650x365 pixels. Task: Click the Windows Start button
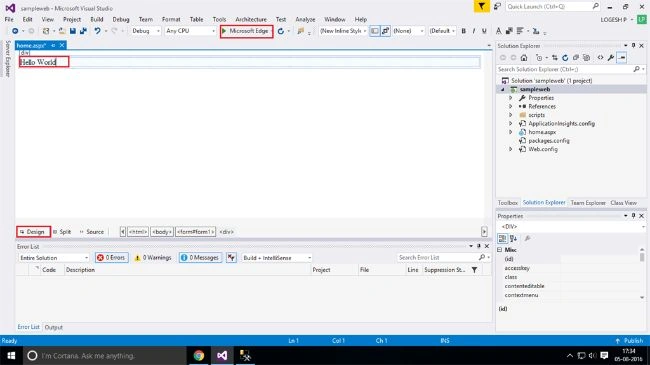[x=11, y=355]
